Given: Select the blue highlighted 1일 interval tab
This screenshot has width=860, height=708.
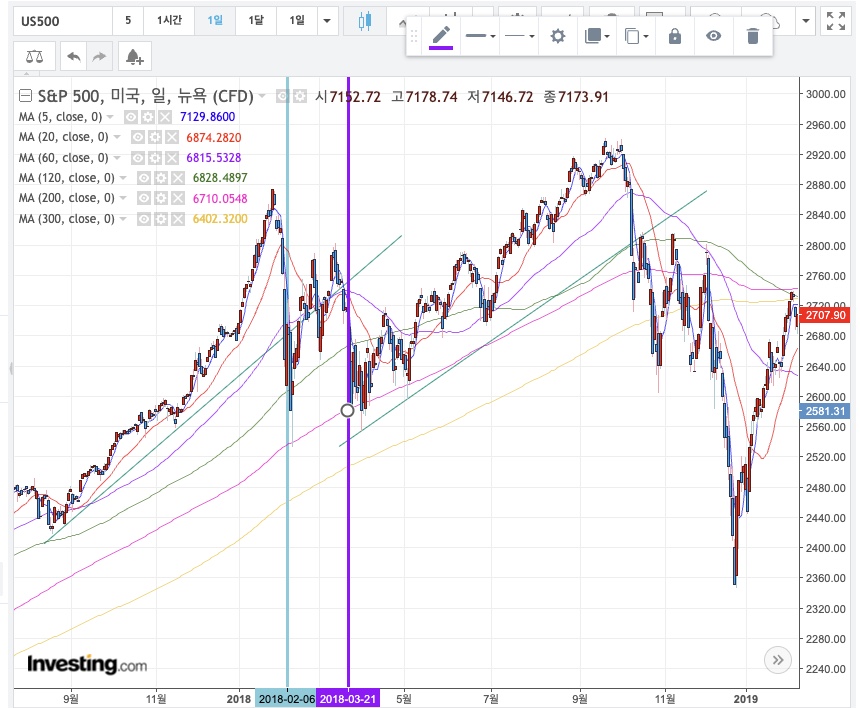Looking at the screenshot, I should point(214,21).
